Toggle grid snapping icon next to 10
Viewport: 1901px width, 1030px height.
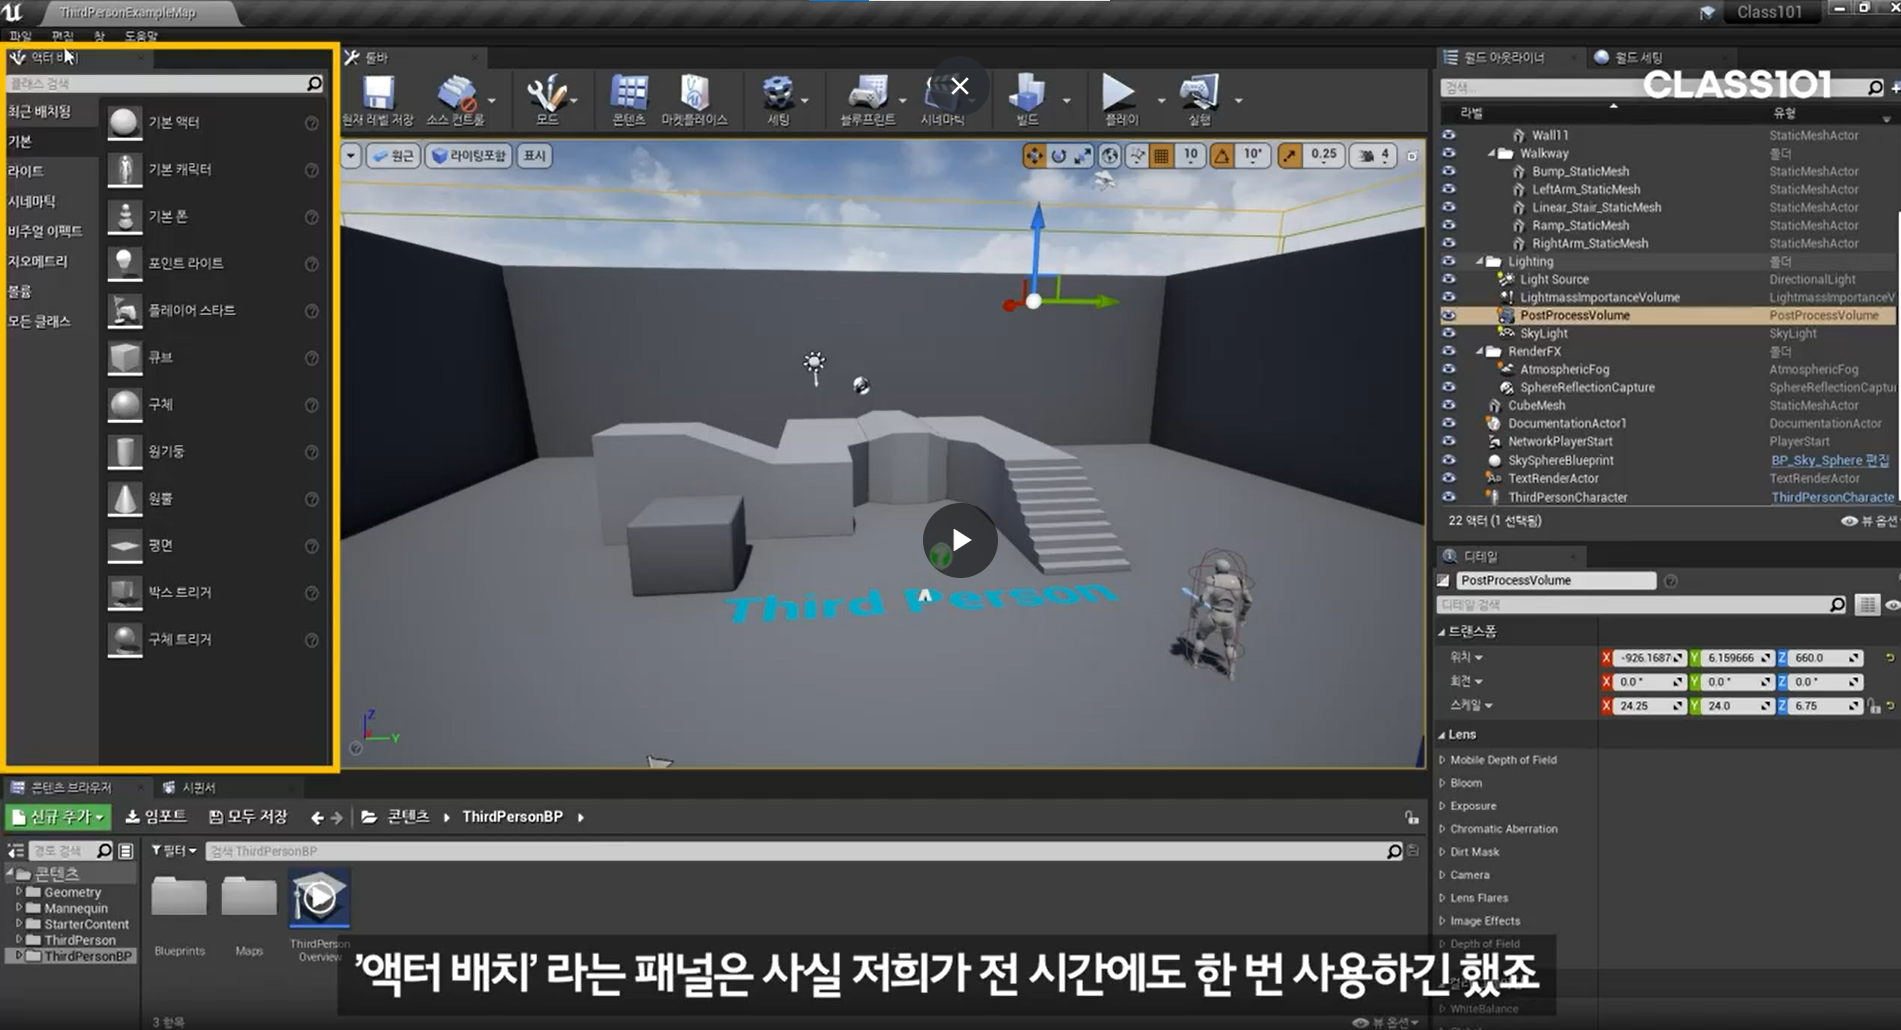pos(1161,155)
